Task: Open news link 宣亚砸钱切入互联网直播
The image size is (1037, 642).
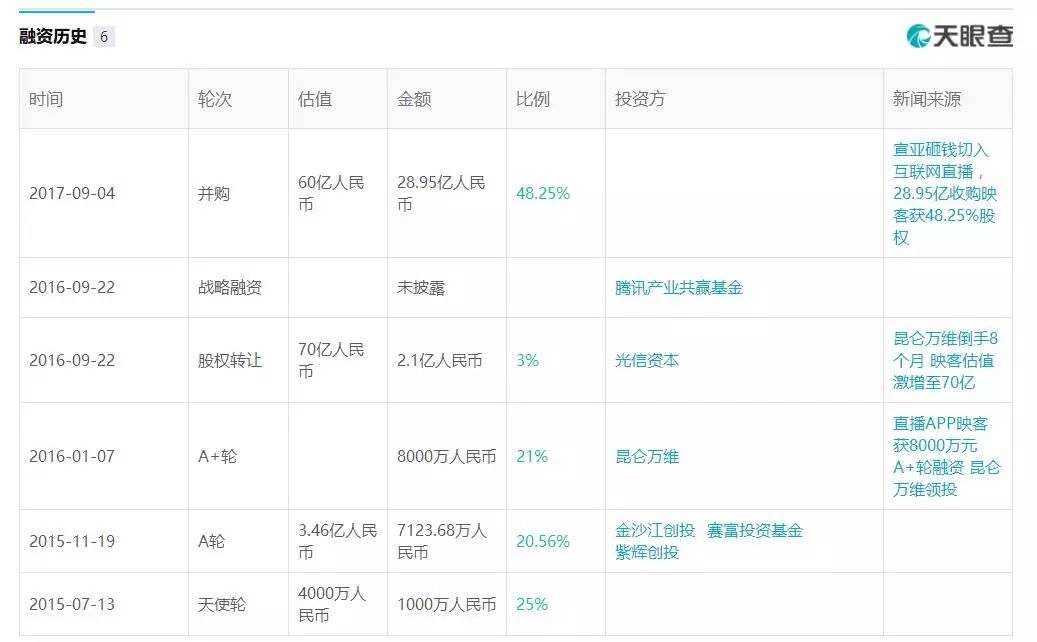Action: 945,193
